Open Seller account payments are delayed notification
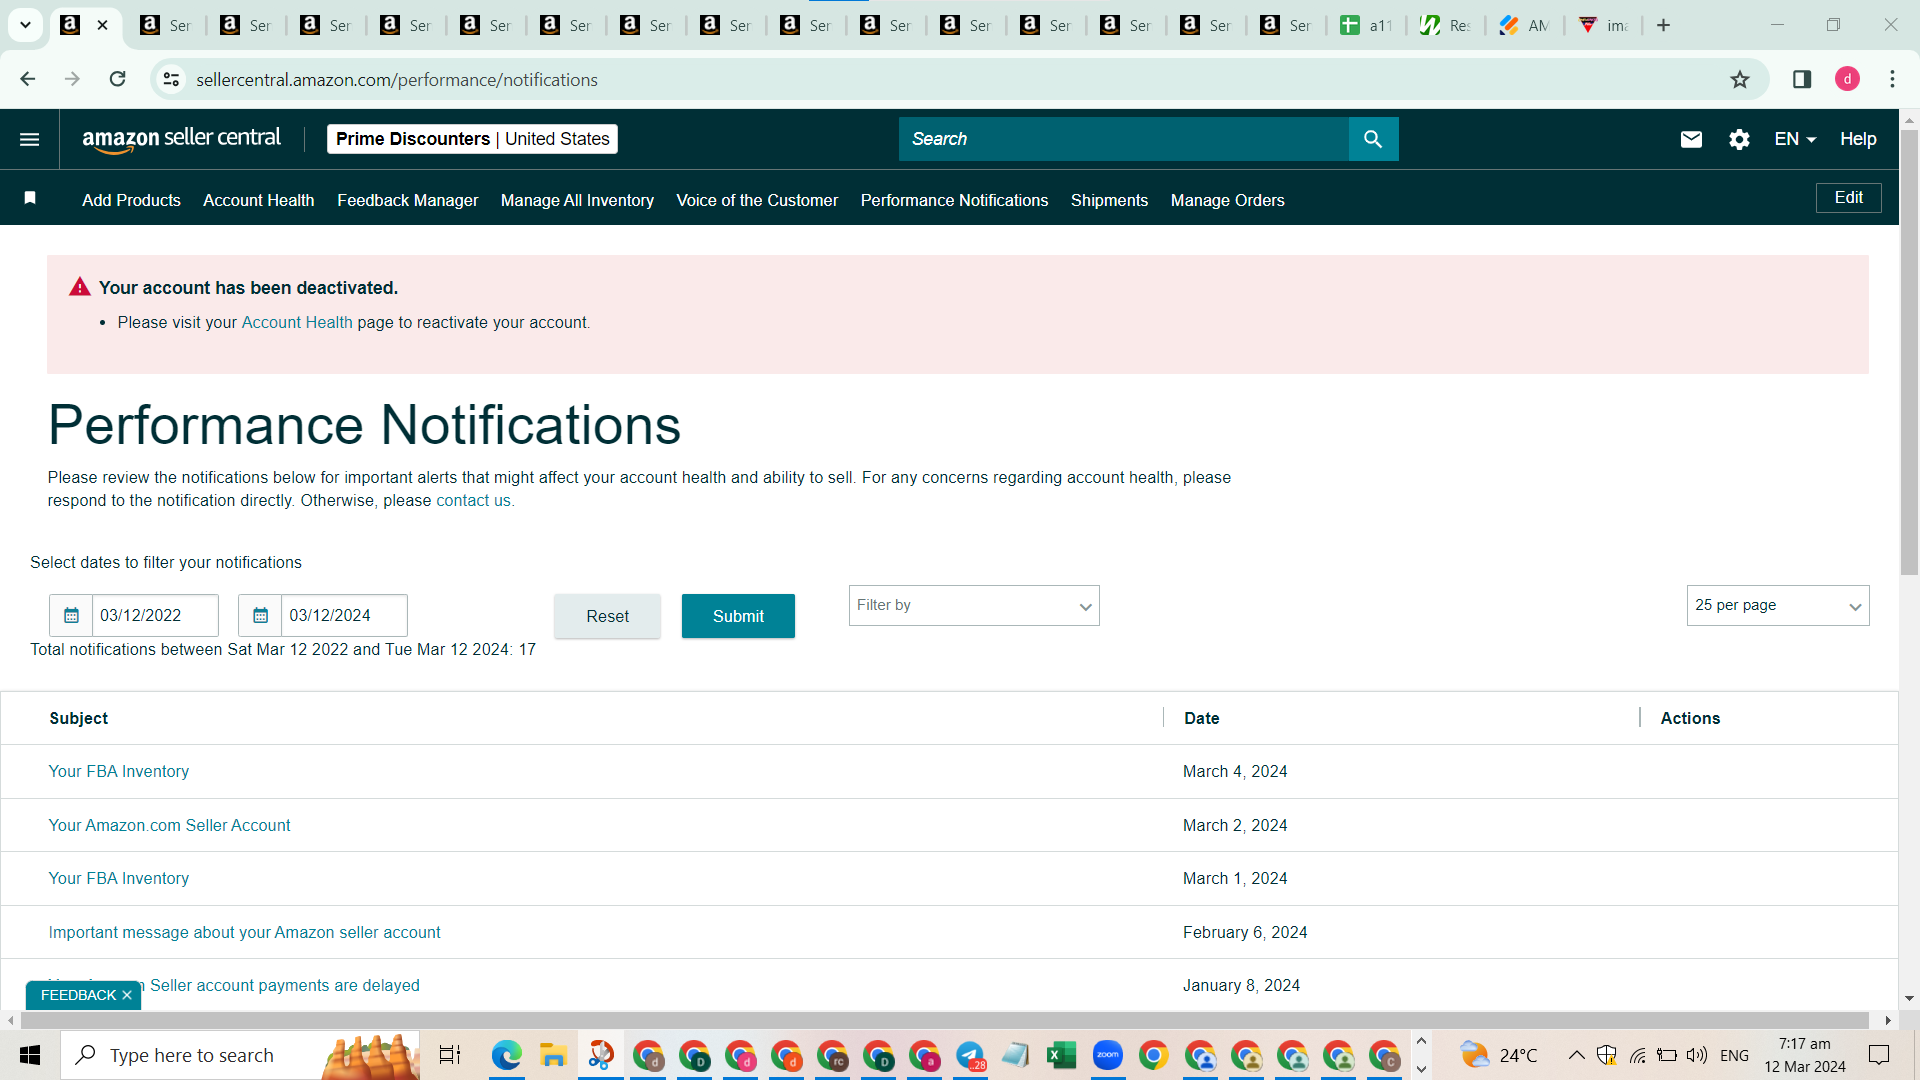This screenshot has height=1080, width=1920. [285, 985]
